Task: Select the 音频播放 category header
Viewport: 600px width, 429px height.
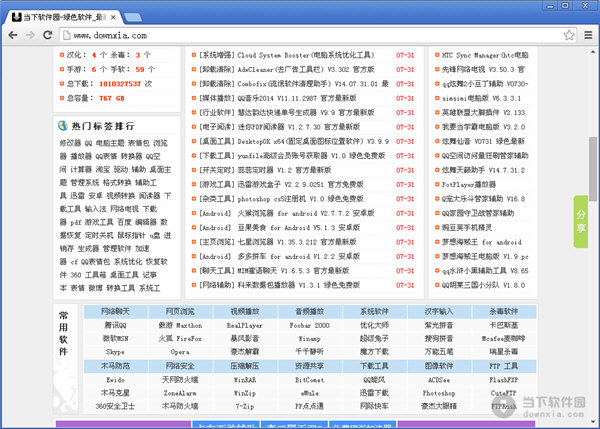Action: (310, 312)
